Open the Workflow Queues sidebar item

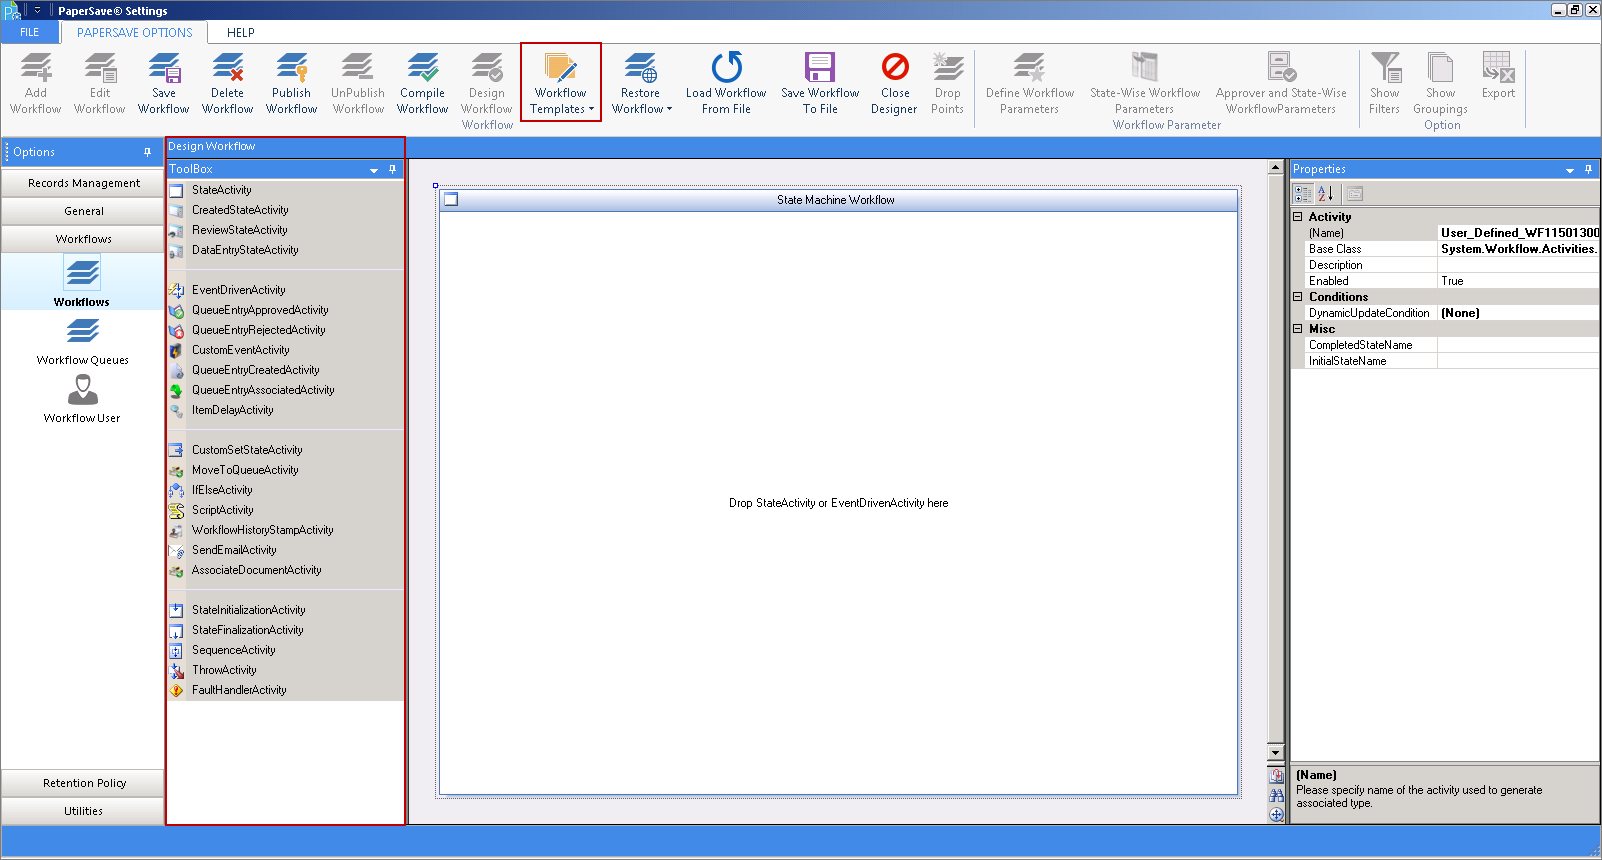[x=82, y=342]
